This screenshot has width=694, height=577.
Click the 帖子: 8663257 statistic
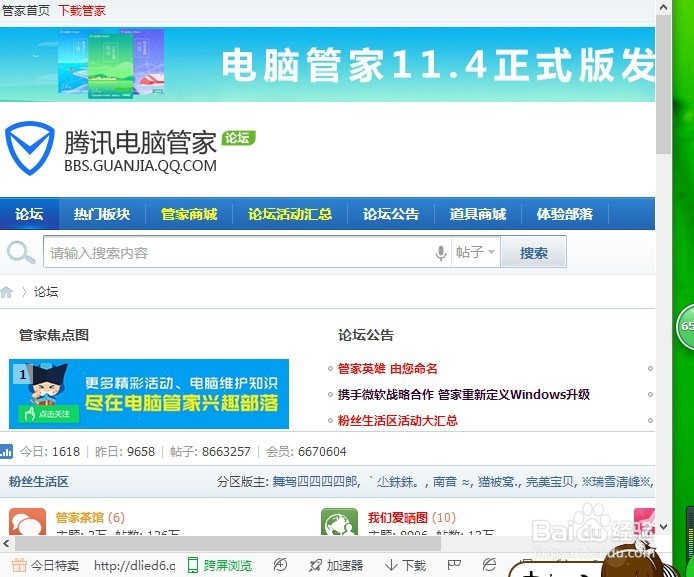pyautogui.click(x=210, y=451)
